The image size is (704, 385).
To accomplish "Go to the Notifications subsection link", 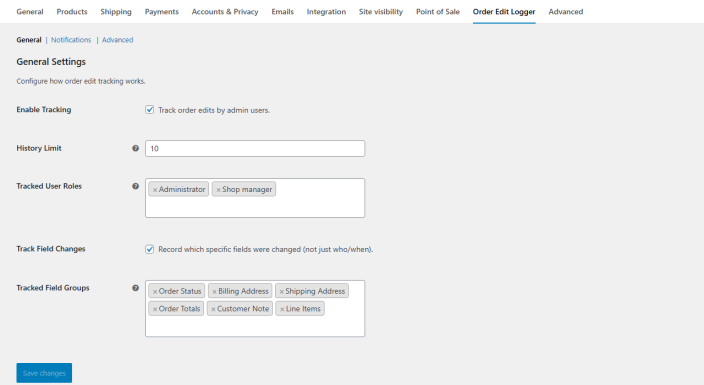I will (x=71, y=40).
